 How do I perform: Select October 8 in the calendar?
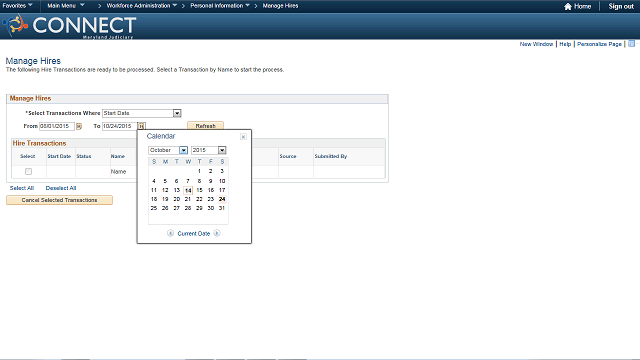pyautogui.click(x=199, y=181)
